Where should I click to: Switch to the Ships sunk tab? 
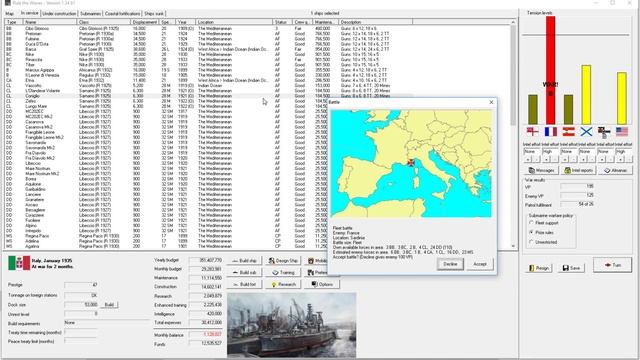154,13
